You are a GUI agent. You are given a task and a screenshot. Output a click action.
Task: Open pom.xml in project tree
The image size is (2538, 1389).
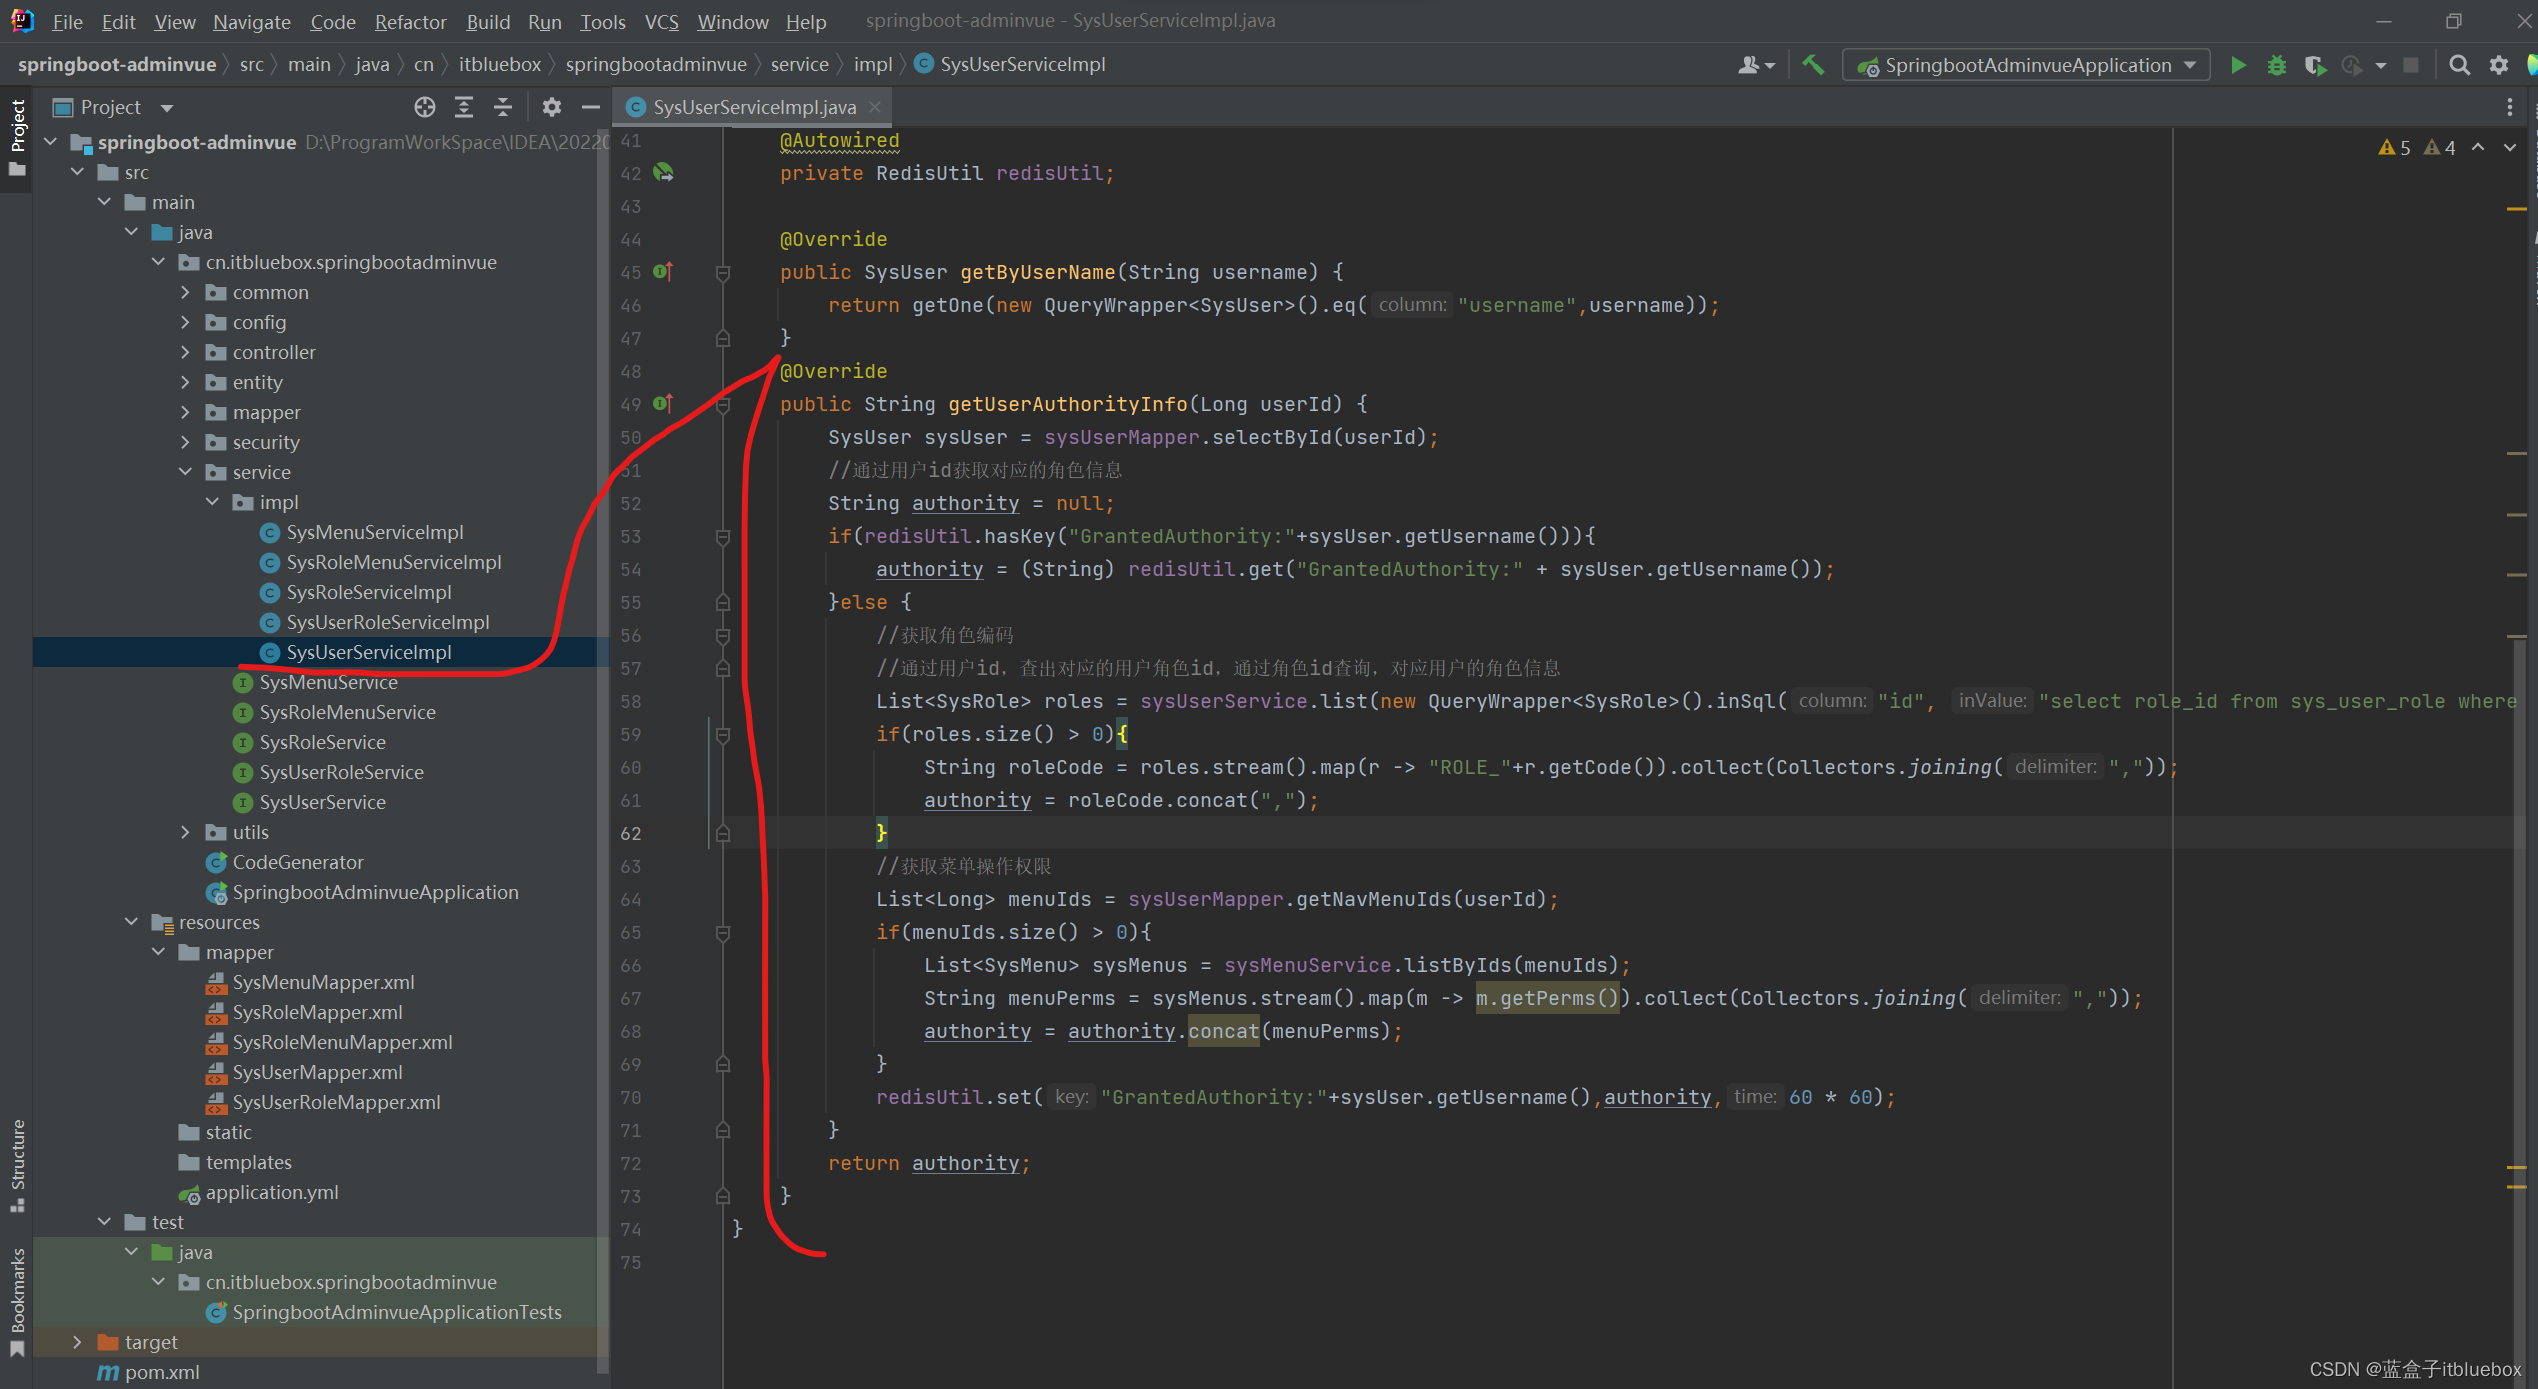[x=162, y=1372]
